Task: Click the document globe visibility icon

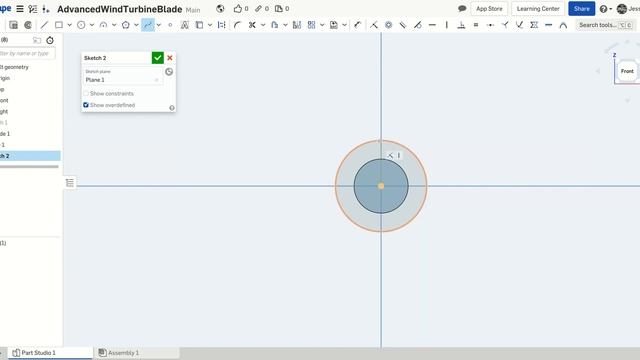Action: (220, 9)
